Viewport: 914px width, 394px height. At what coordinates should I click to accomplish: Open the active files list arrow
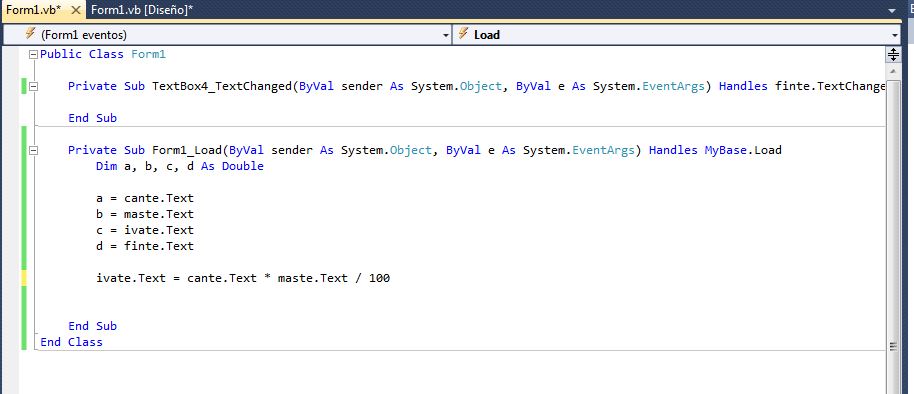point(892,10)
